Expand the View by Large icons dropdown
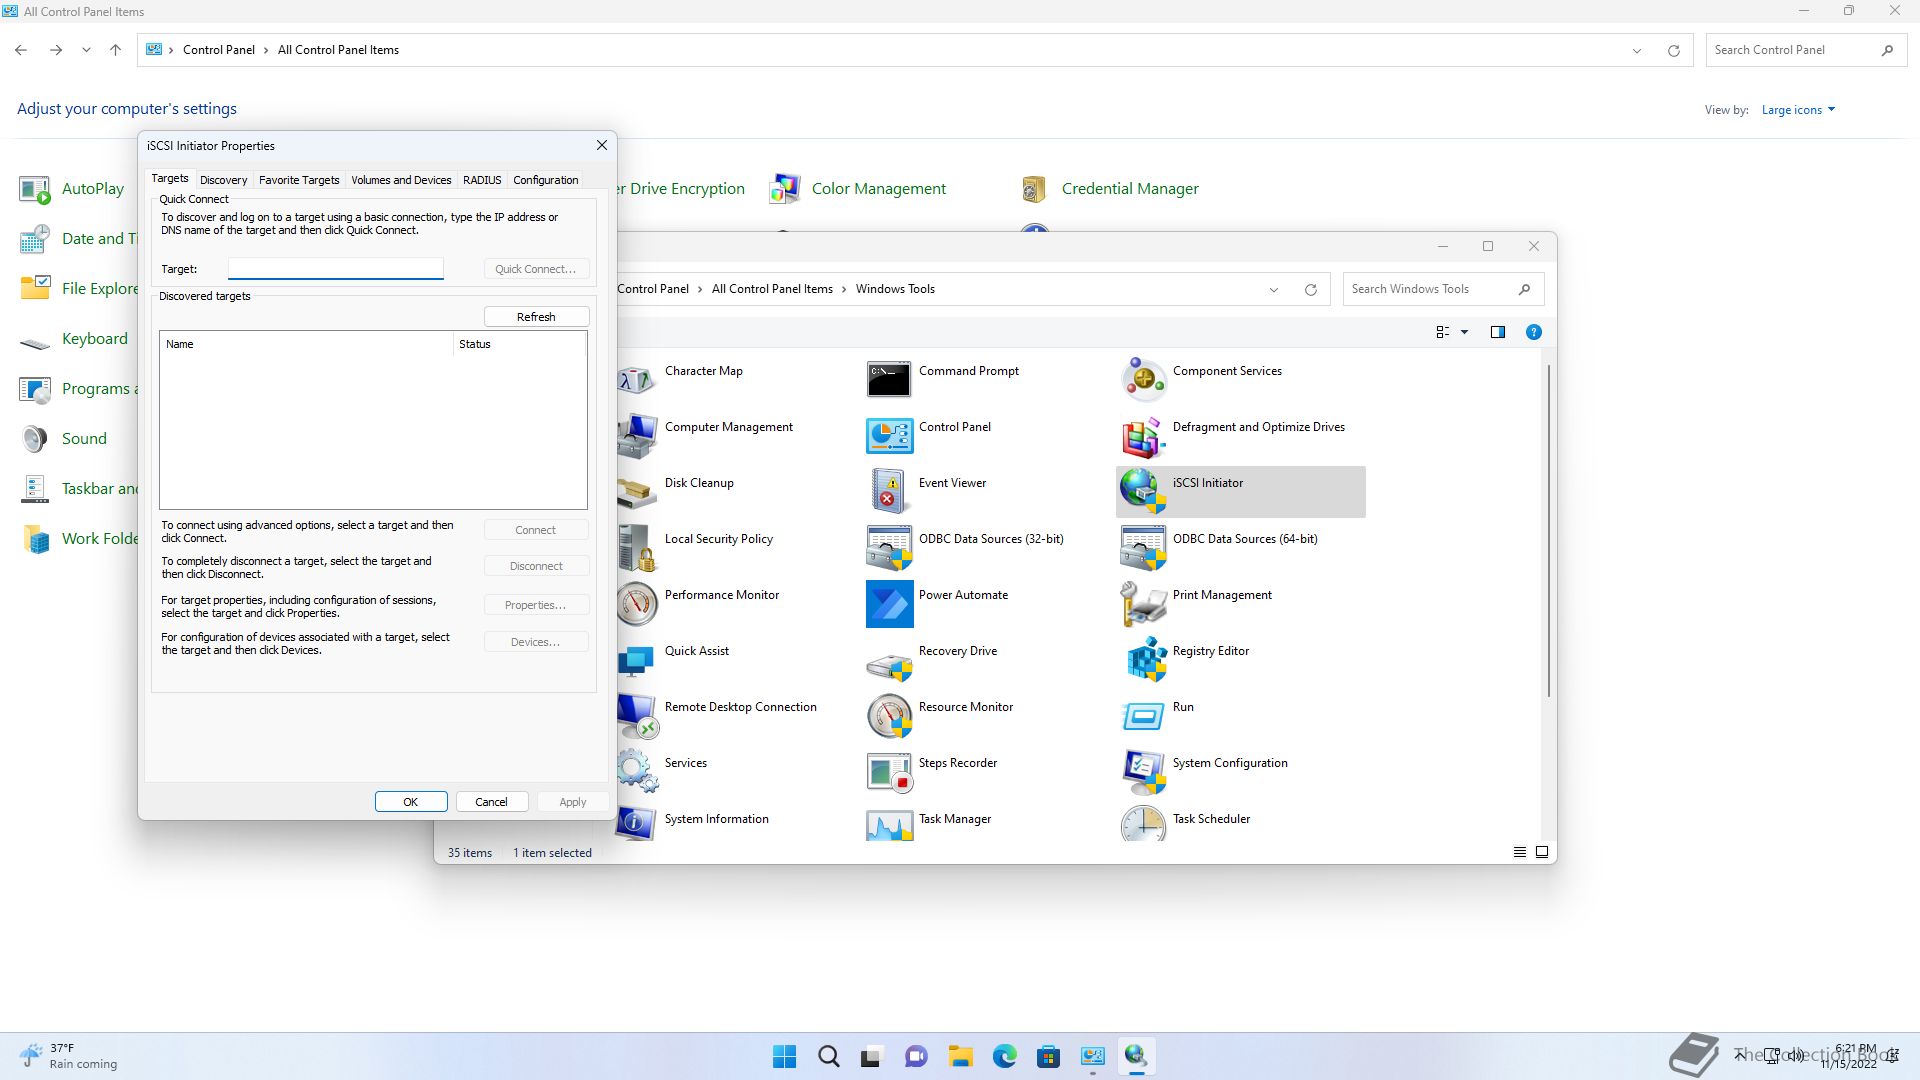Image resolution: width=1920 pixels, height=1080 pixels. tap(1798, 110)
